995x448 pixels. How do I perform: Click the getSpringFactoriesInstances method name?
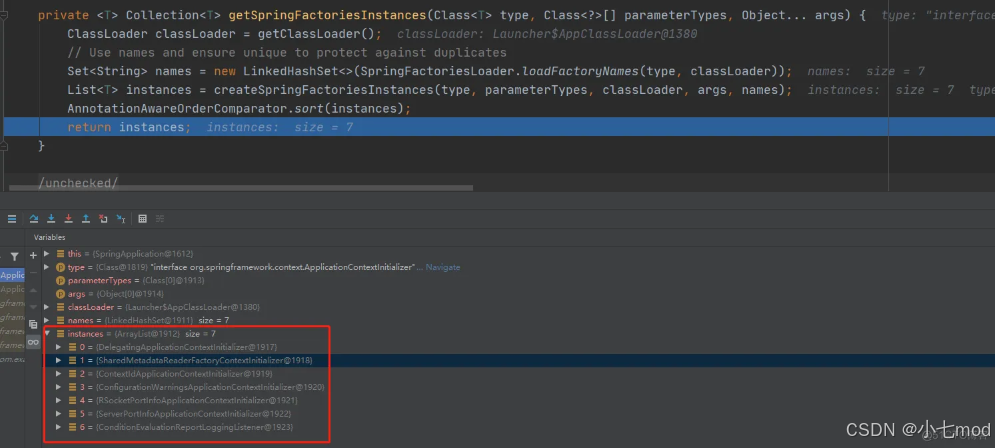[327, 15]
